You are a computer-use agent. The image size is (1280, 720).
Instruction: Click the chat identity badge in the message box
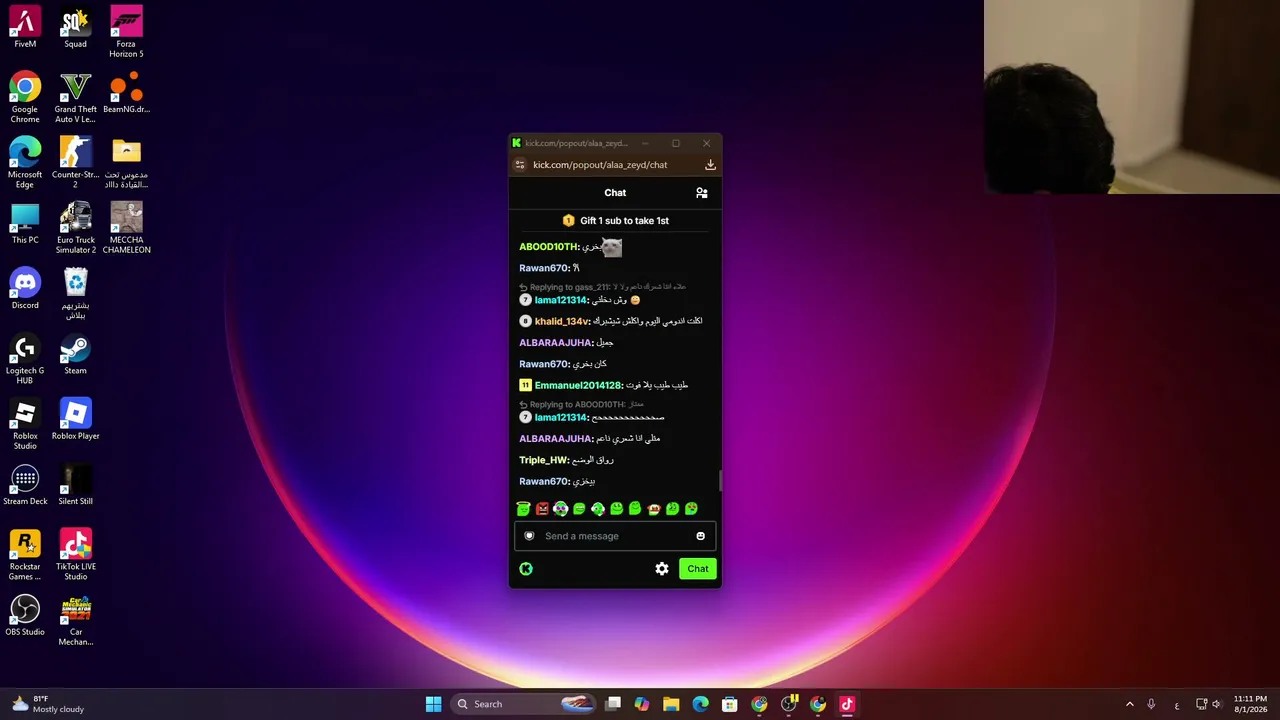tap(529, 536)
